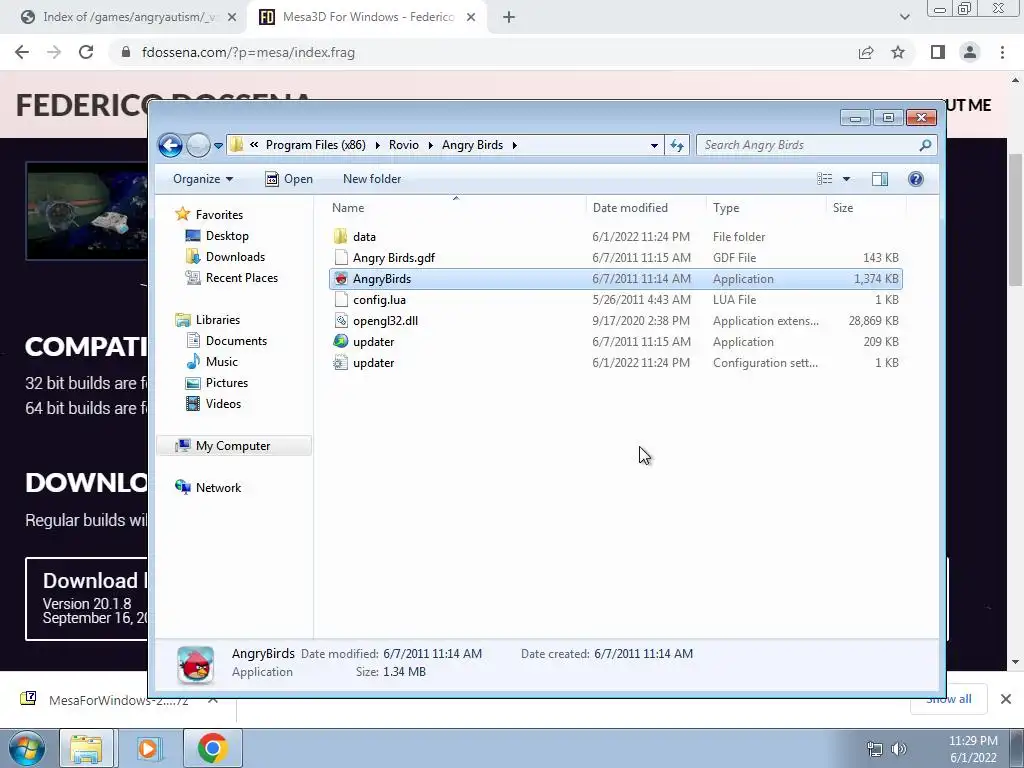Close the Mesa3D For Windows tab
Screen dimensions: 1024x768
pyautogui.click(x=471, y=18)
